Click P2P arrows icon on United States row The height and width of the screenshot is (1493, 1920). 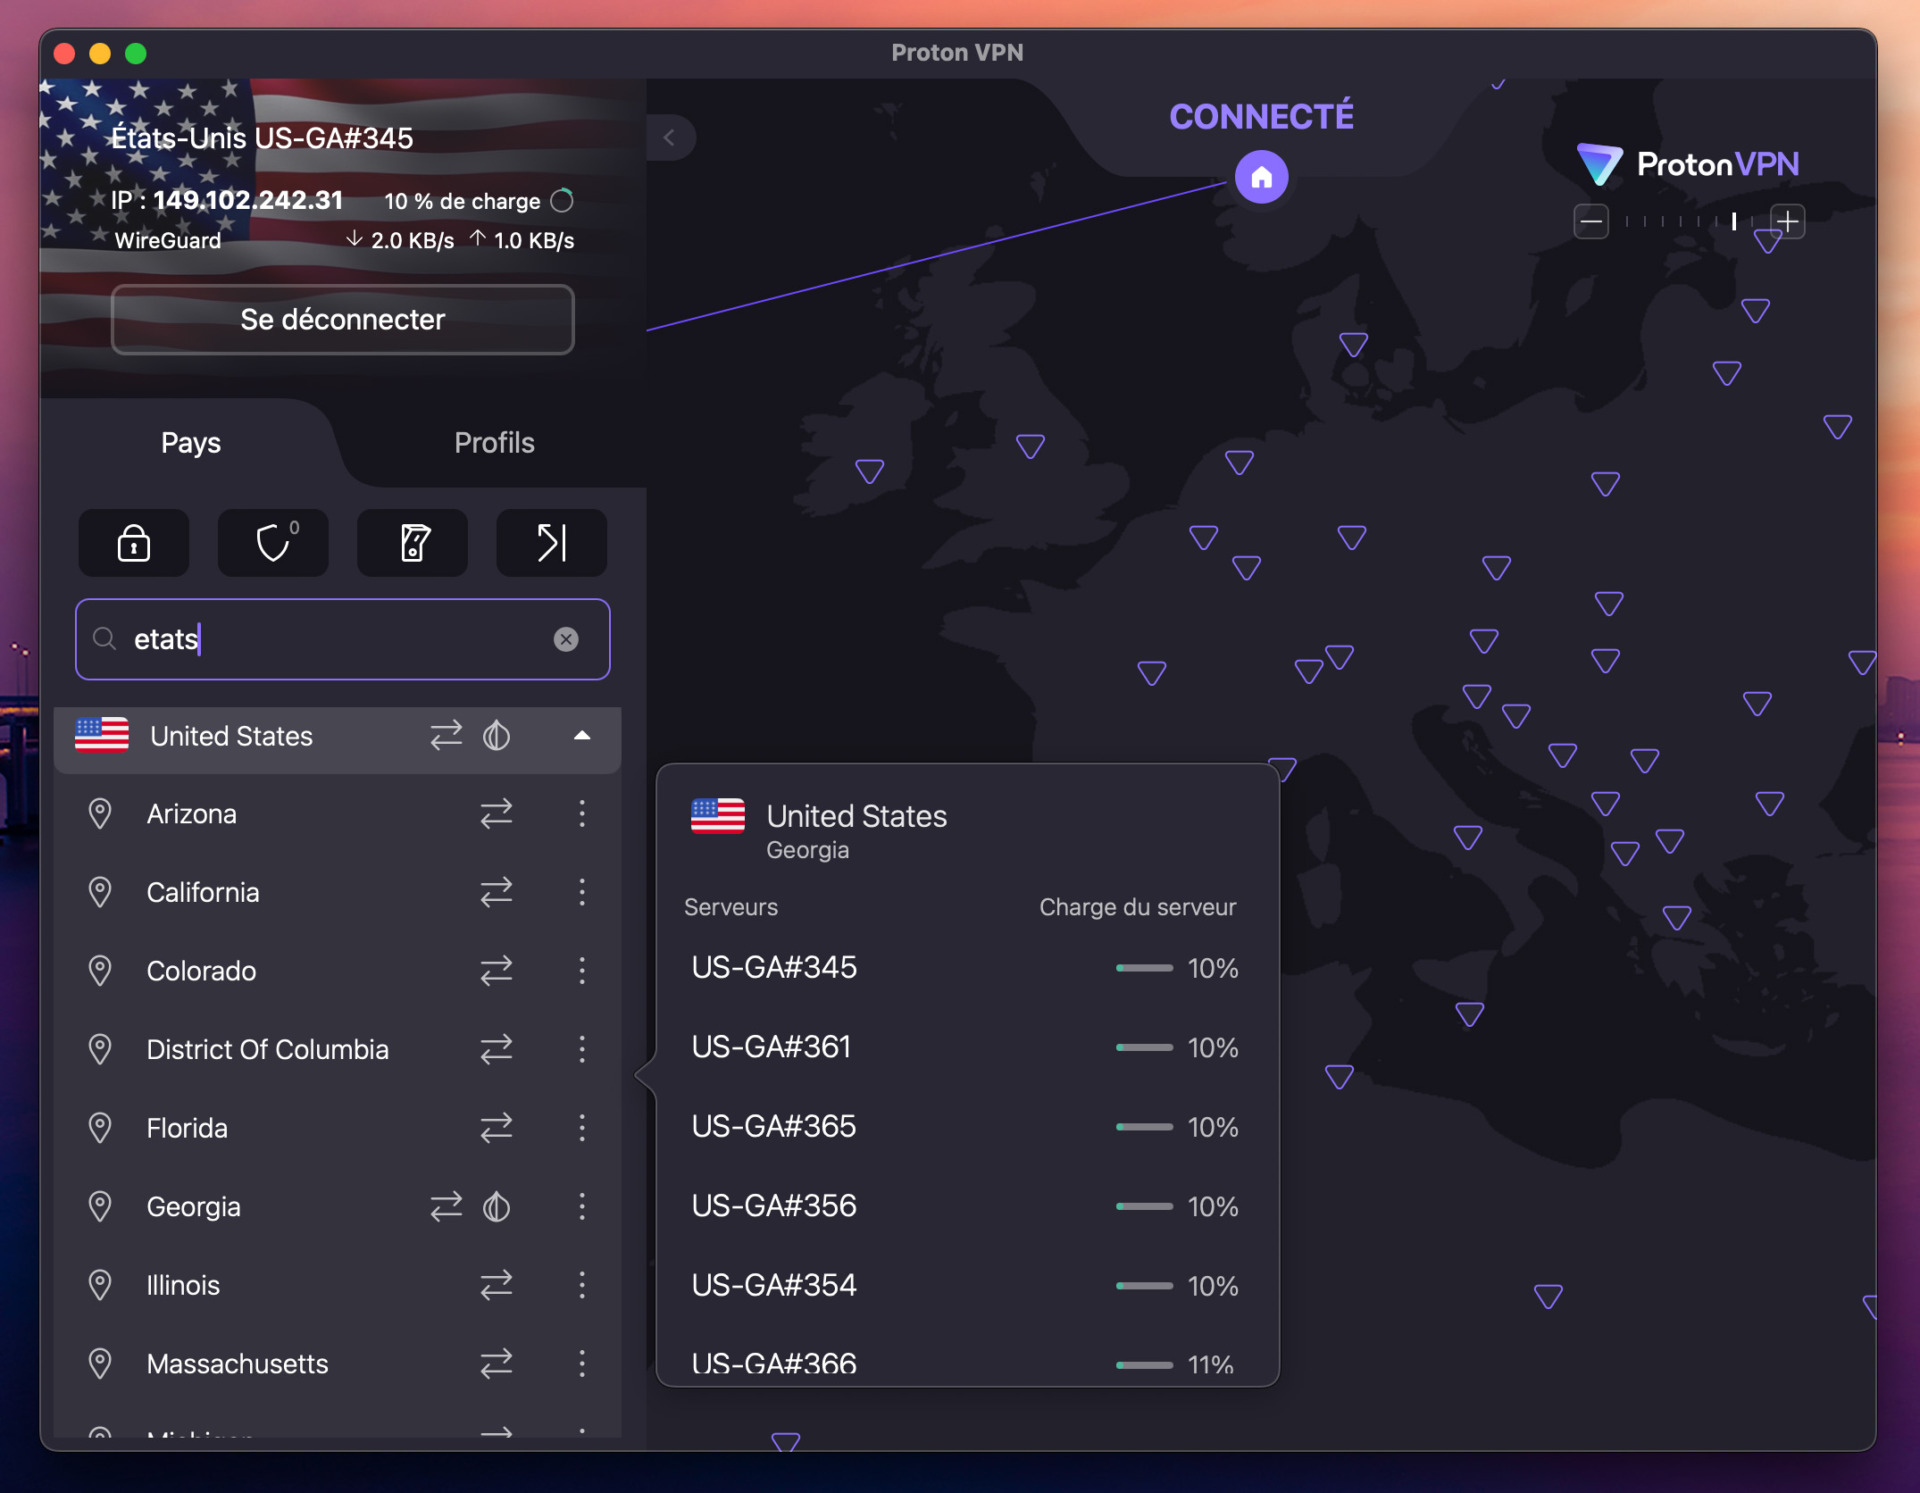[x=446, y=736]
